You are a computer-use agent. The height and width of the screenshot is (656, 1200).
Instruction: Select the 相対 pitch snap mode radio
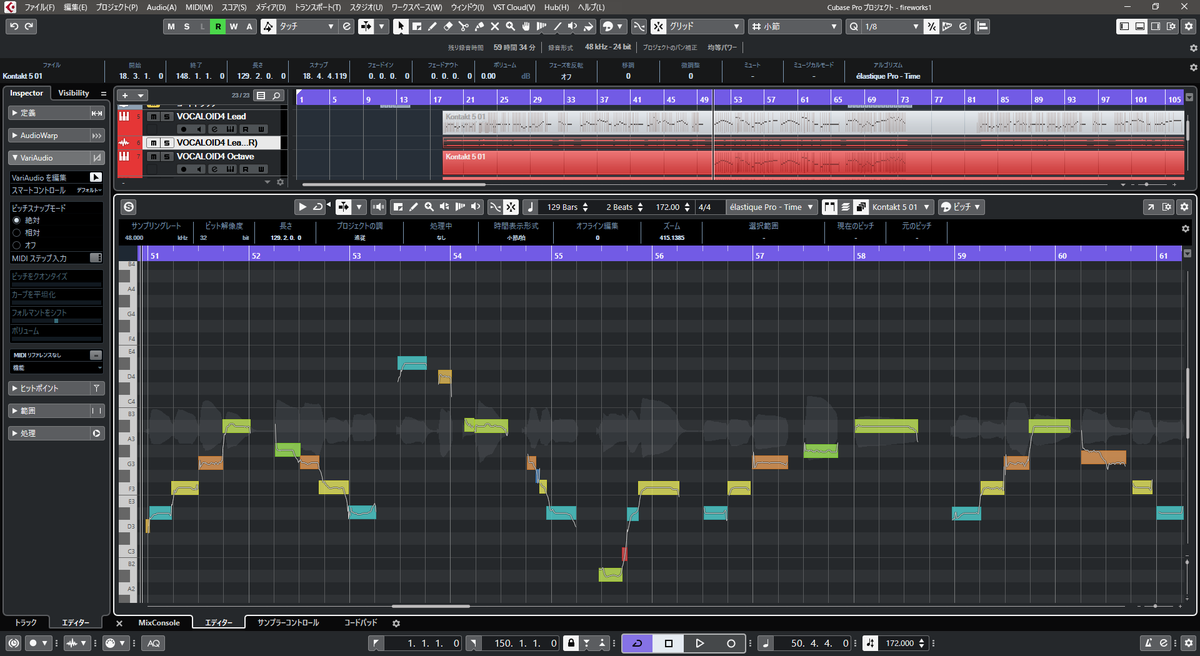tap(16, 232)
